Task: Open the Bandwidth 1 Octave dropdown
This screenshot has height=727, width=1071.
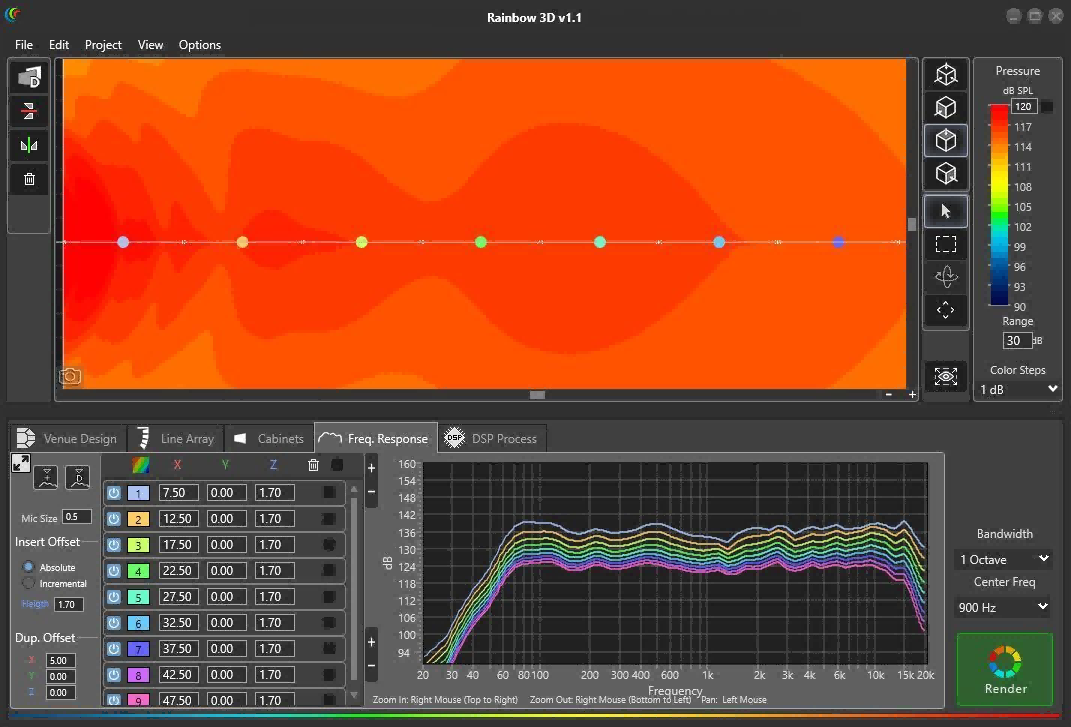Action: [x=1004, y=559]
